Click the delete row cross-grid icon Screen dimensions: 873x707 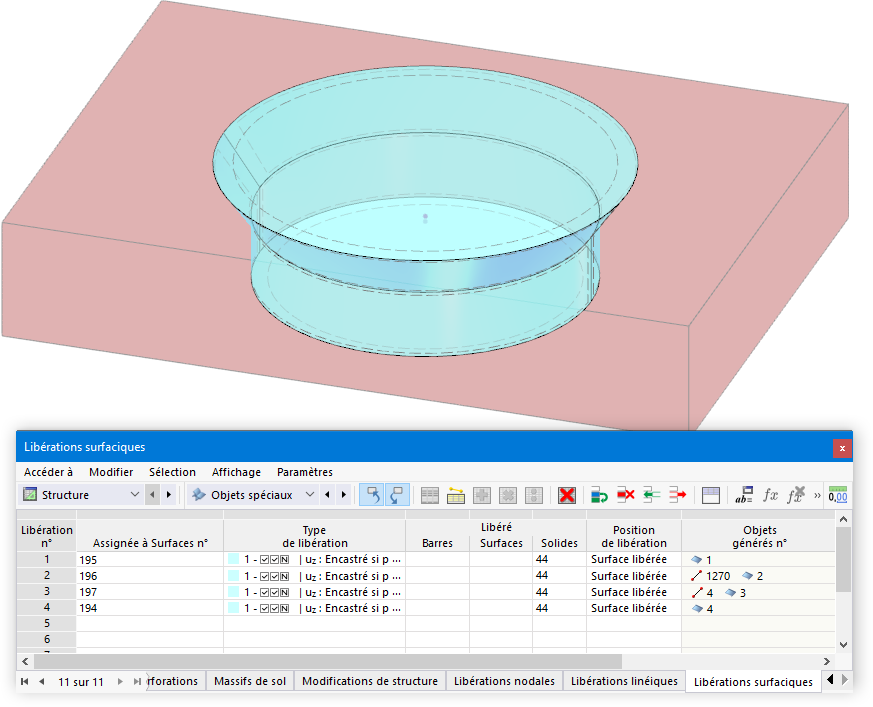pos(508,495)
